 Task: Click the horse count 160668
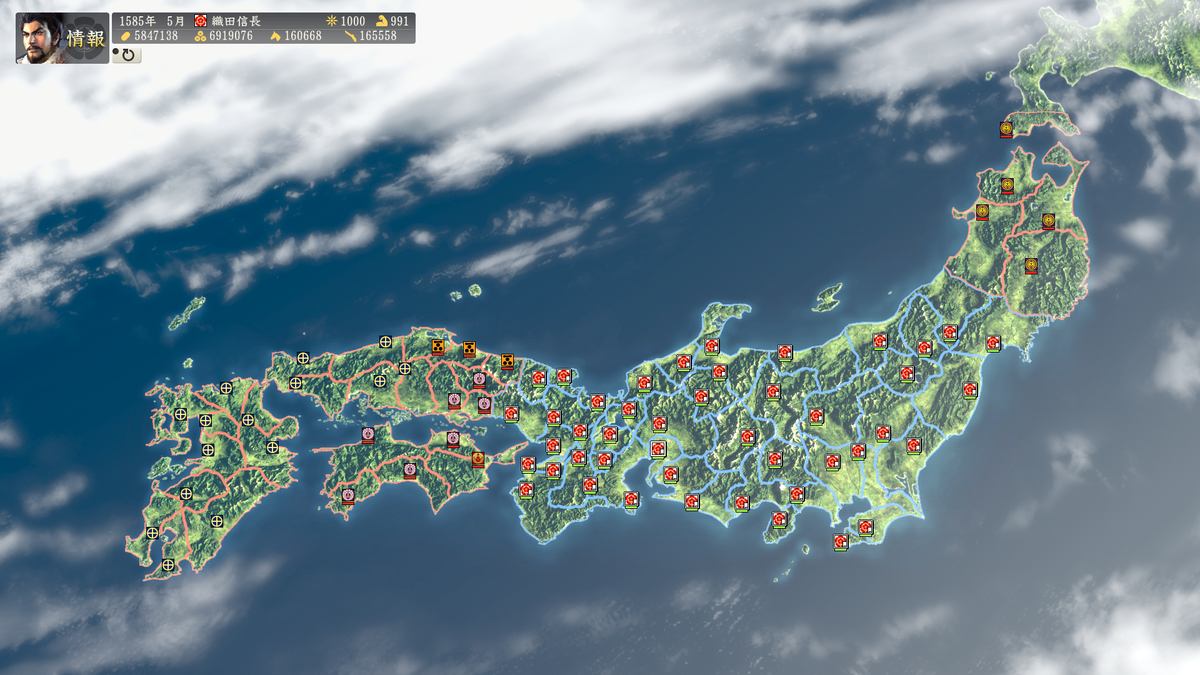coord(304,36)
